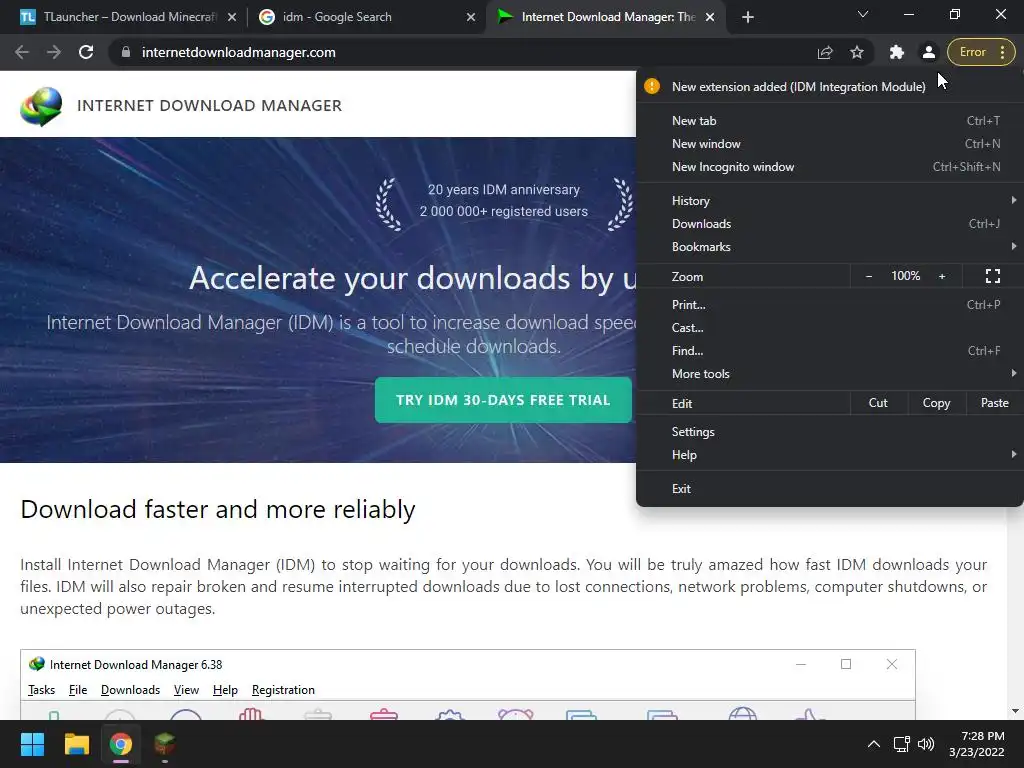Close the Internet Download Manager tab
The width and height of the screenshot is (1024, 768).
(711, 17)
